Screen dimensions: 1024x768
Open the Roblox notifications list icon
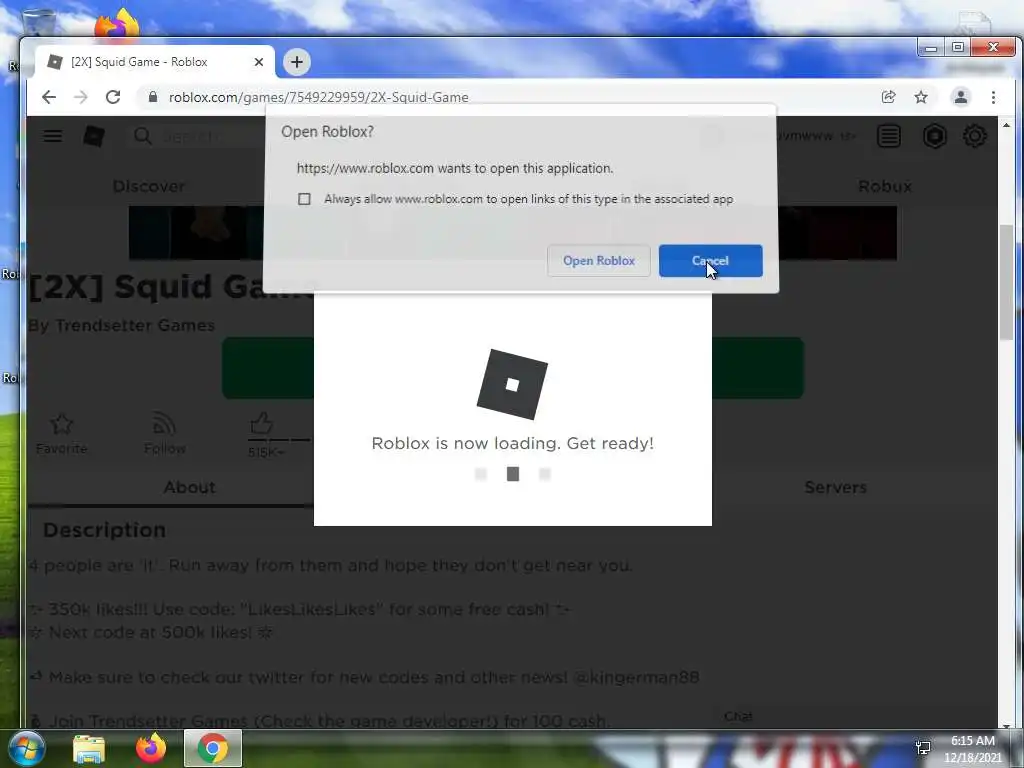(x=889, y=136)
